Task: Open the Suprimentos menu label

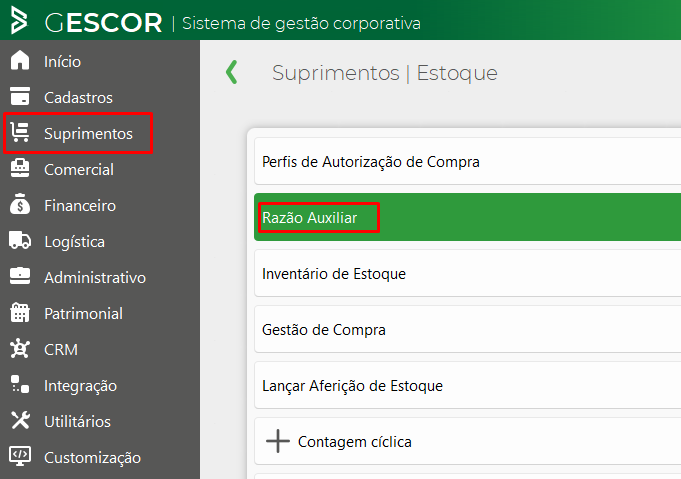Action: tap(88, 133)
